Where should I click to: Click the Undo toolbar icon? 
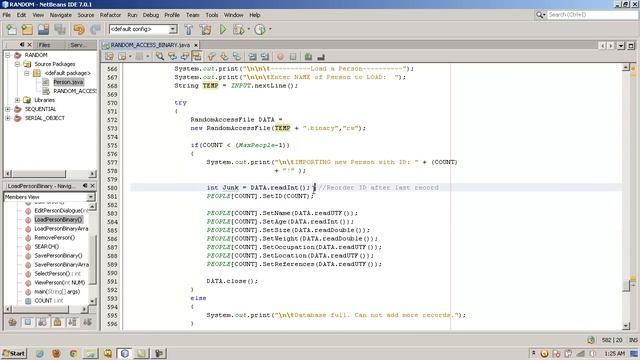(x=79, y=29)
